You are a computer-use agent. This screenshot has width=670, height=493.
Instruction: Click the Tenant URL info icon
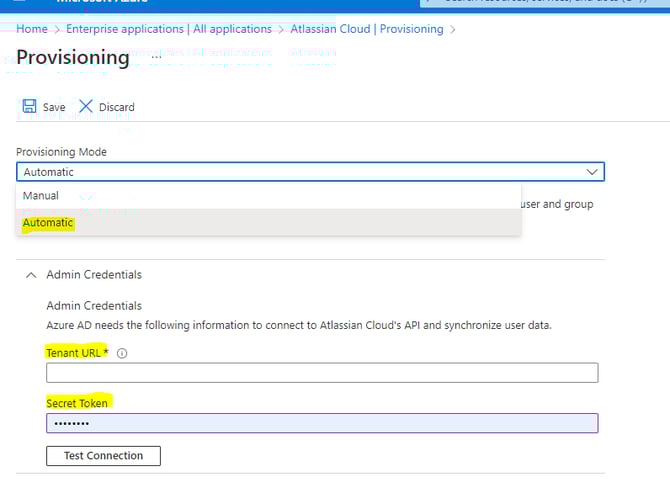[x=122, y=353]
